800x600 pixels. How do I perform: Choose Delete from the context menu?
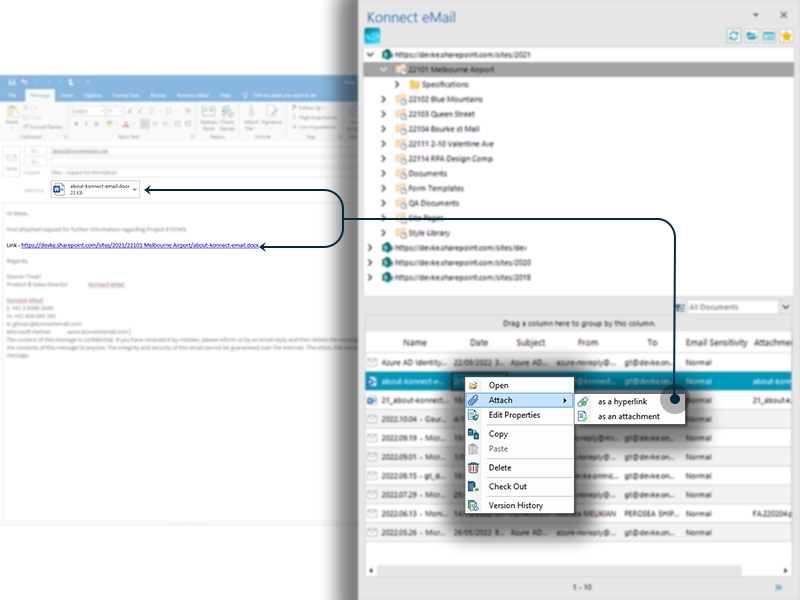click(519, 467)
